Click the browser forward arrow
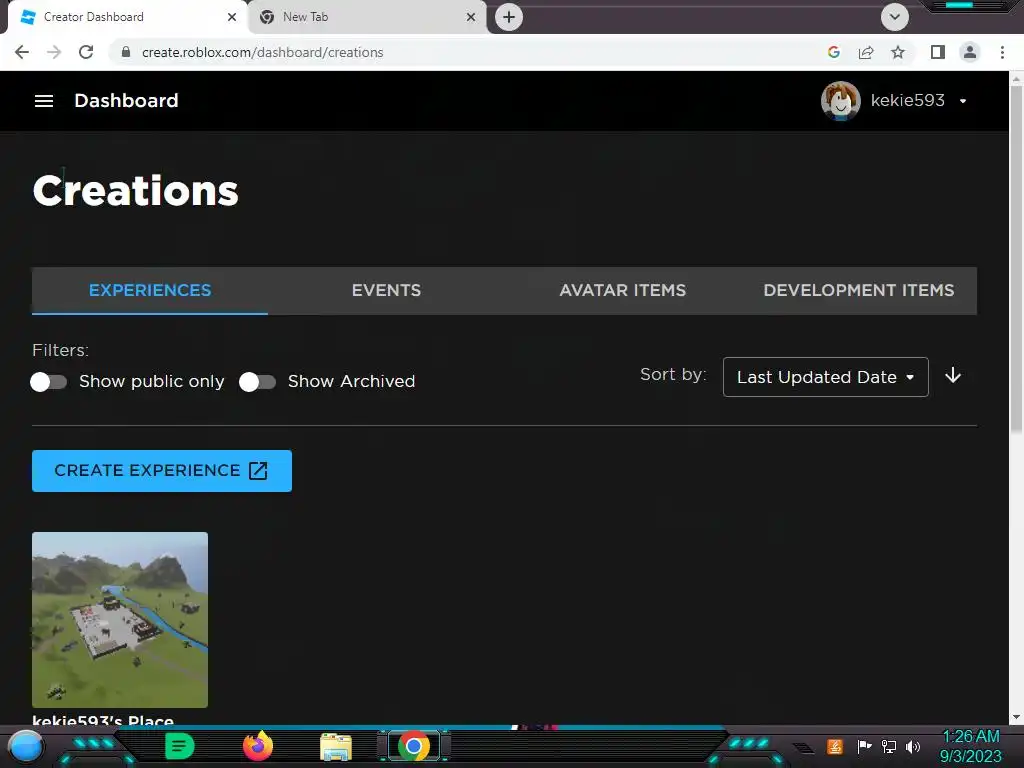Image resolution: width=1024 pixels, height=768 pixels. (x=54, y=52)
